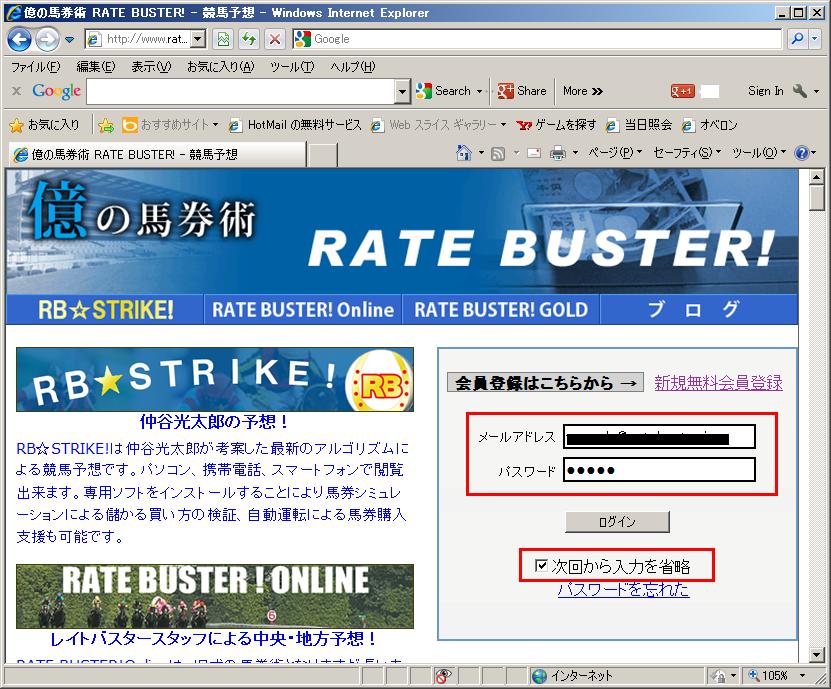Image resolution: width=831 pixels, height=689 pixels.
Task: Close the Google Toolbar with its X
Action: (16, 91)
